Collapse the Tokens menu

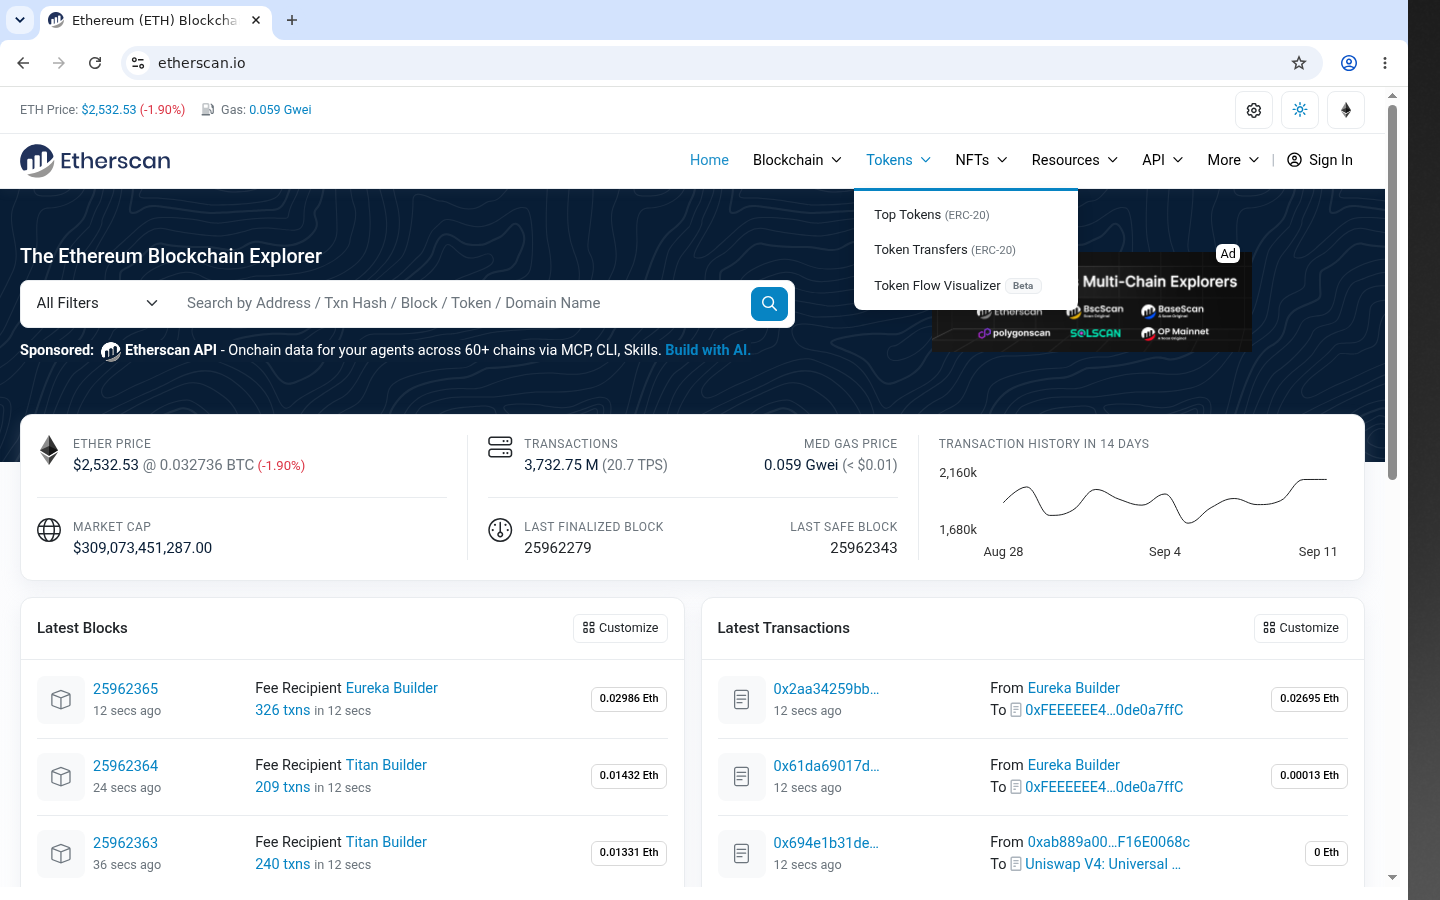(898, 160)
